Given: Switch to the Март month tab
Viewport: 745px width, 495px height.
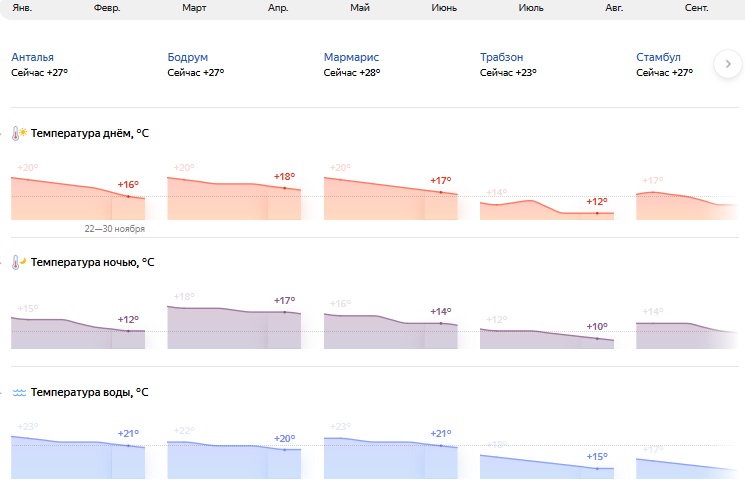Looking at the screenshot, I should 195,8.
